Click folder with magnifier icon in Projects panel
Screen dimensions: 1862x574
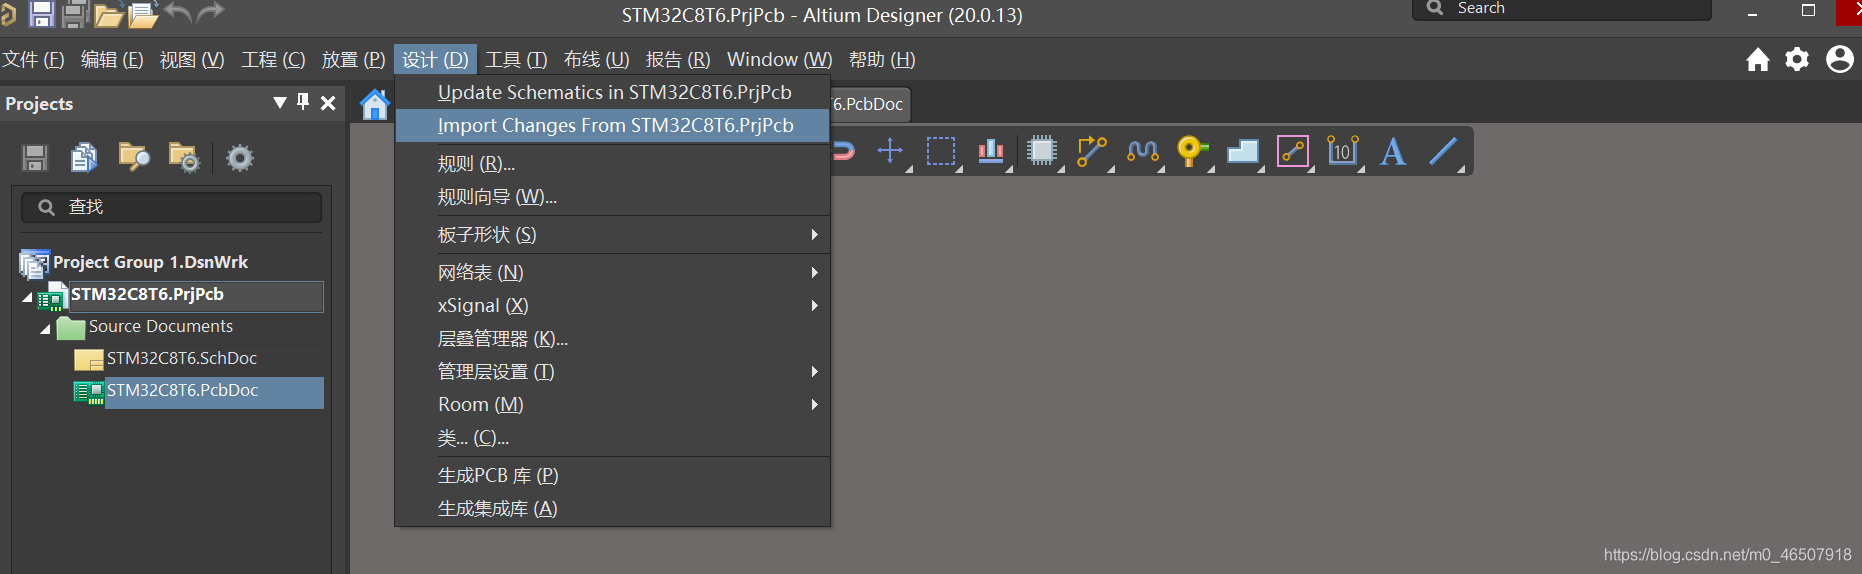(134, 157)
